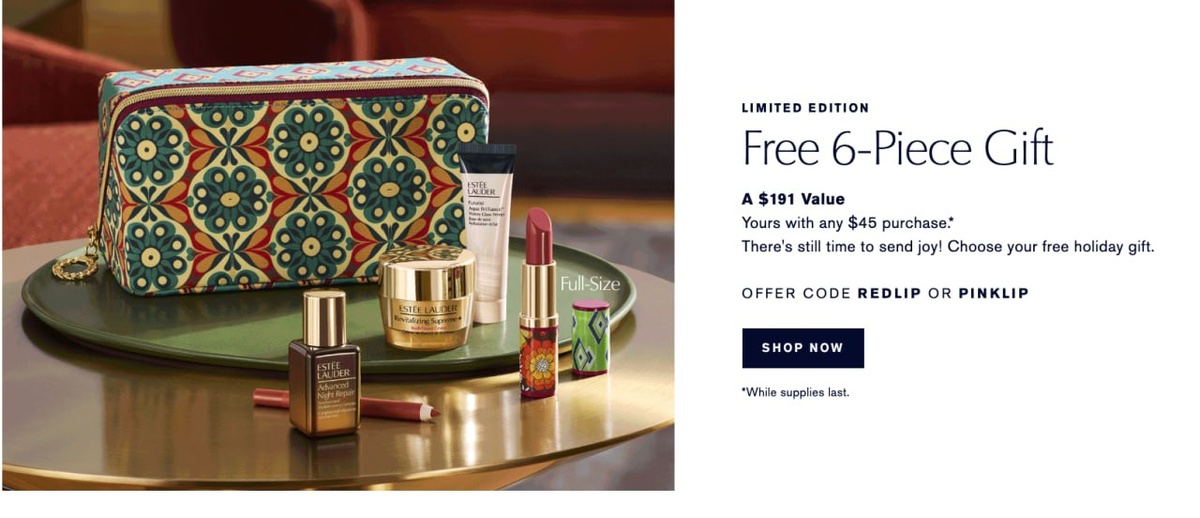Click the full-size red lipstick product
The width and height of the screenshot is (1200, 518).
[539, 302]
